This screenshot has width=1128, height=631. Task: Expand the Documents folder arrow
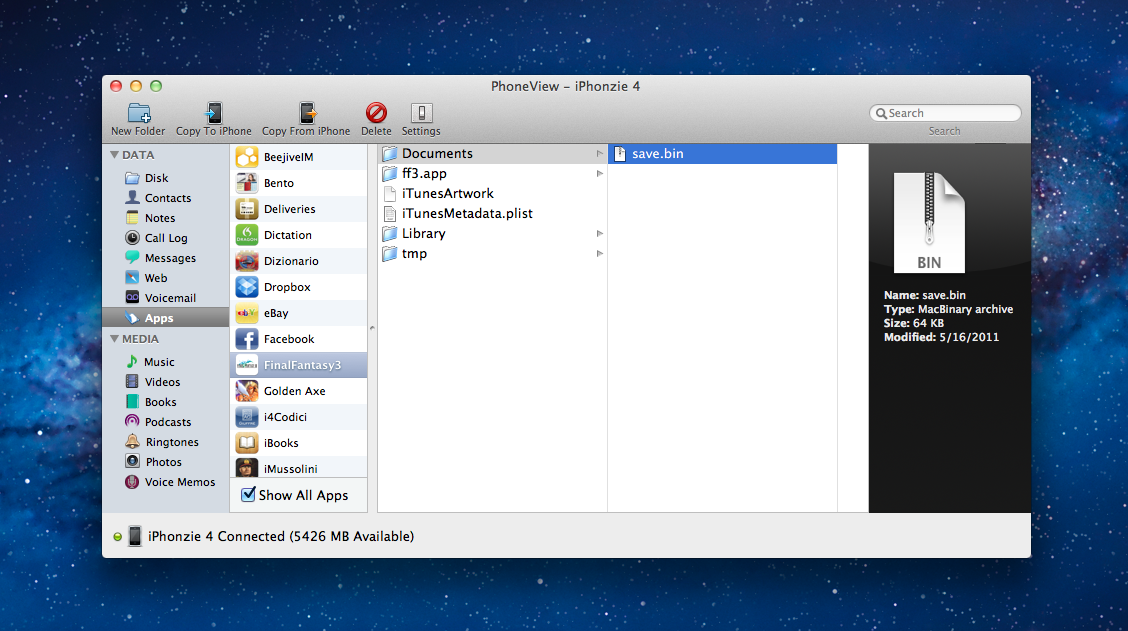point(599,153)
